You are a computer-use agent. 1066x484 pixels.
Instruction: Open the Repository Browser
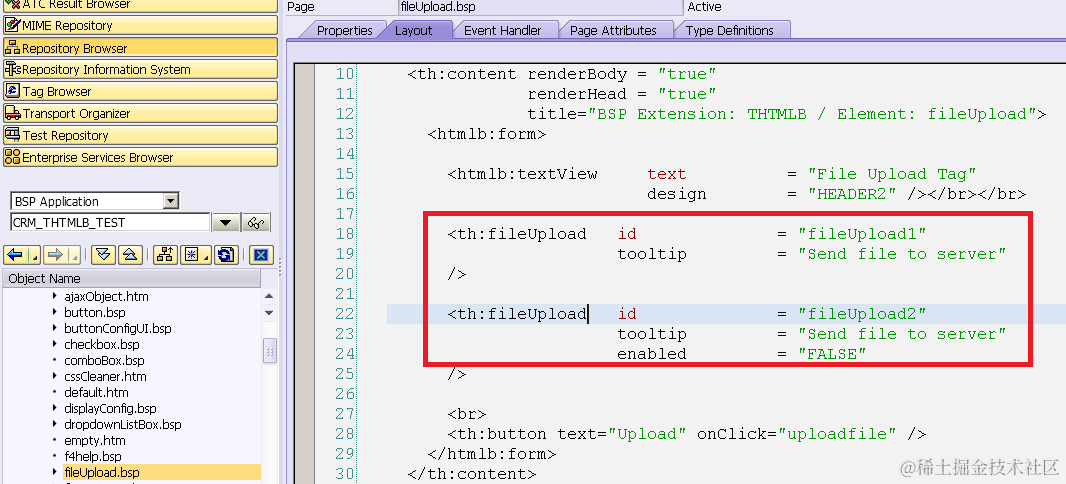click(x=140, y=48)
